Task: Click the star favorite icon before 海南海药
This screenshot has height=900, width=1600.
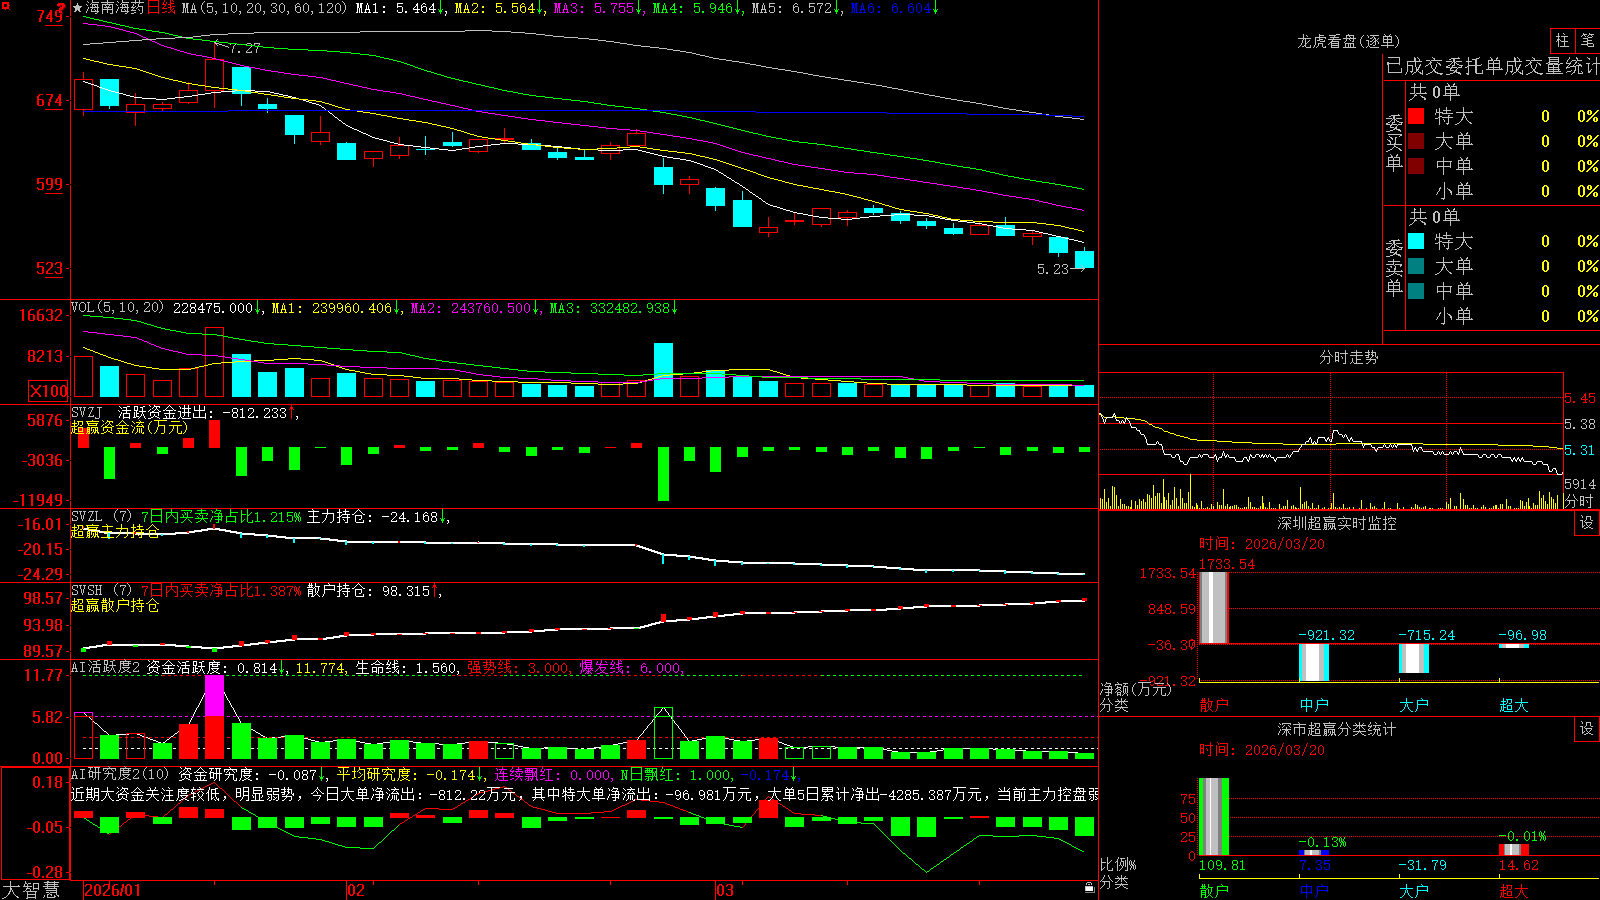Action: pyautogui.click(x=78, y=8)
